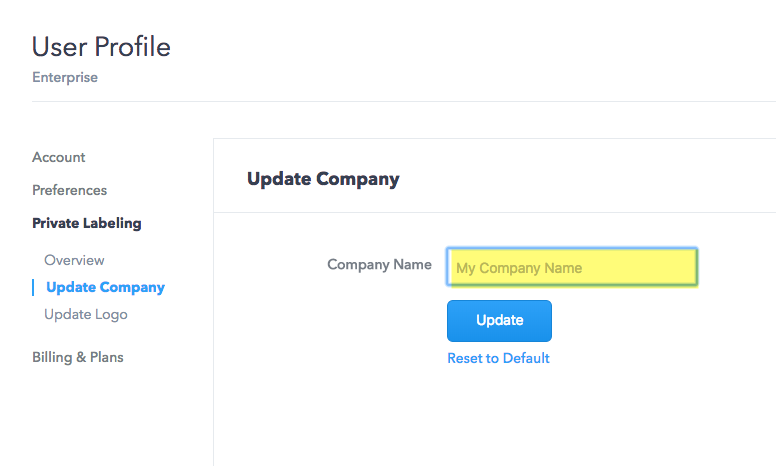The image size is (776, 466).
Task: Click the blue Update button
Action: [x=499, y=321]
